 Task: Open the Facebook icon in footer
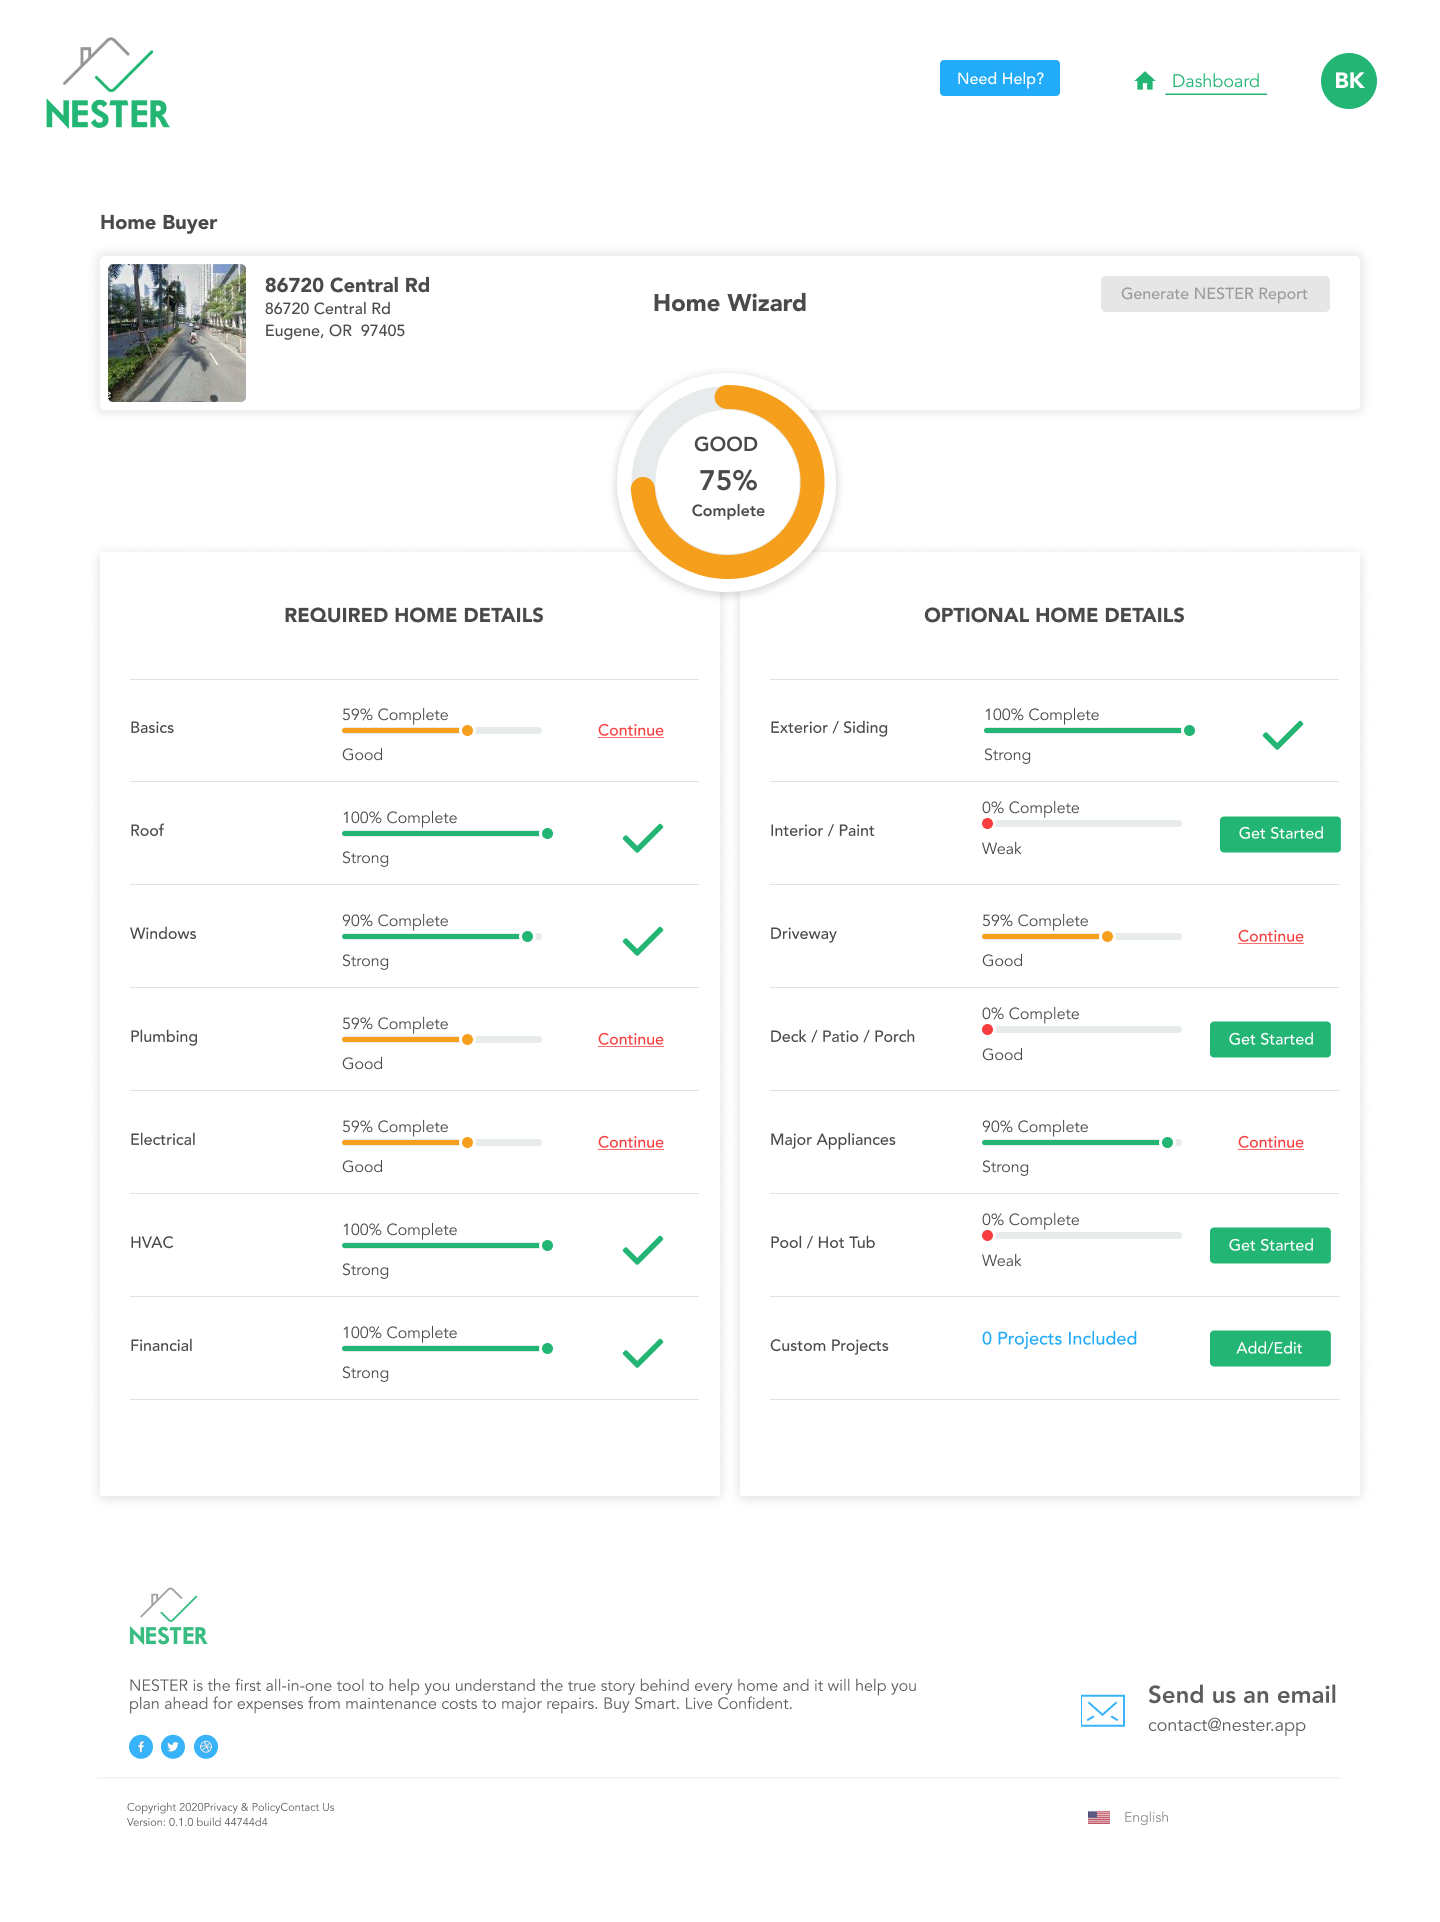click(x=141, y=1747)
